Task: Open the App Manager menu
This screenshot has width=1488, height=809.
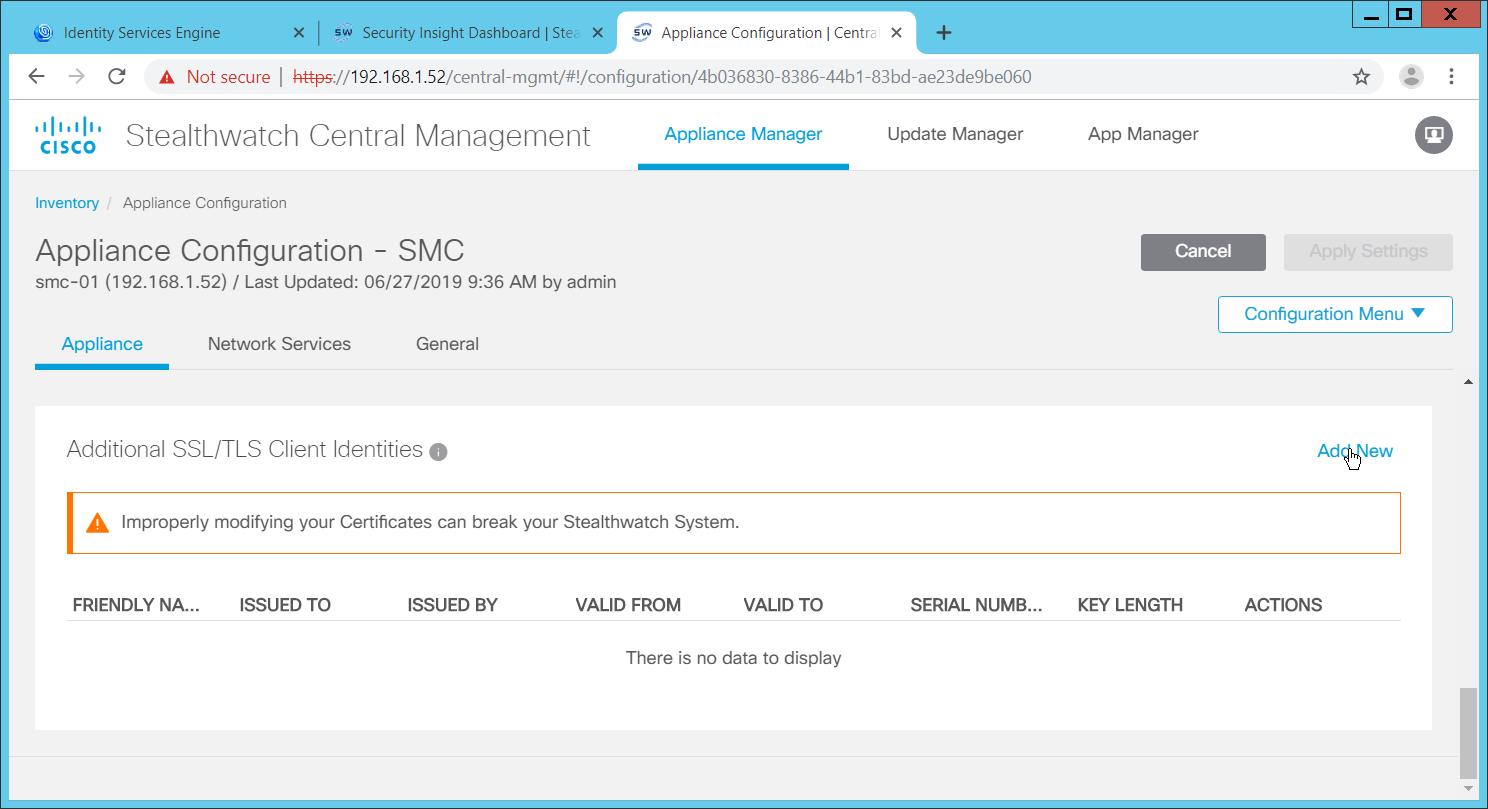Action: pyautogui.click(x=1143, y=134)
